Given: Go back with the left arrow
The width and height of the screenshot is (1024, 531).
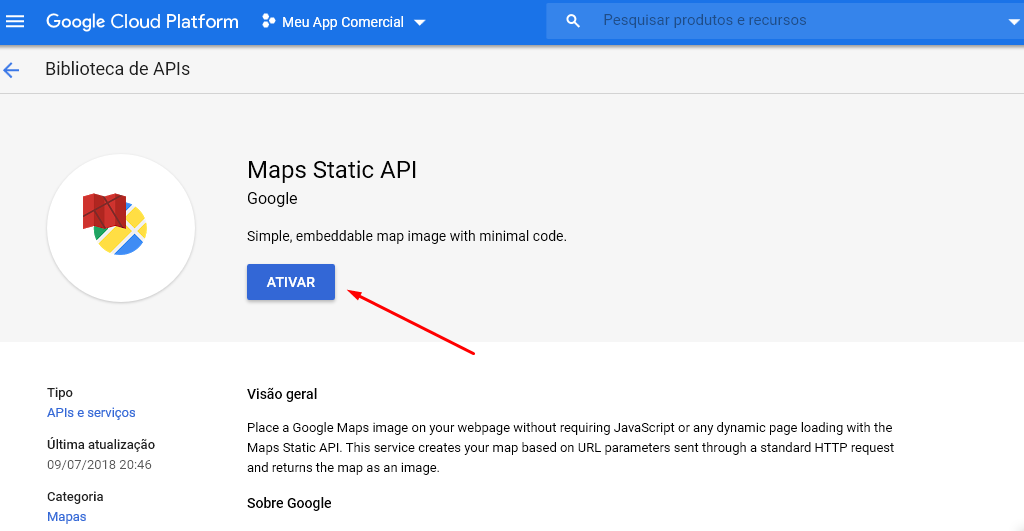Looking at the screenshot, I should point(11,70).
